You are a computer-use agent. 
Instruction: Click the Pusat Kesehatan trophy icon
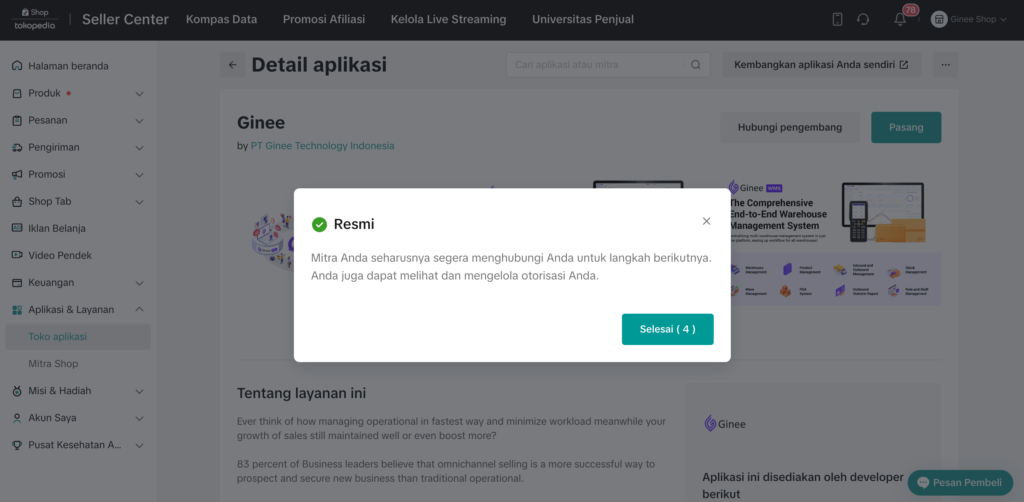pos(17,445)
